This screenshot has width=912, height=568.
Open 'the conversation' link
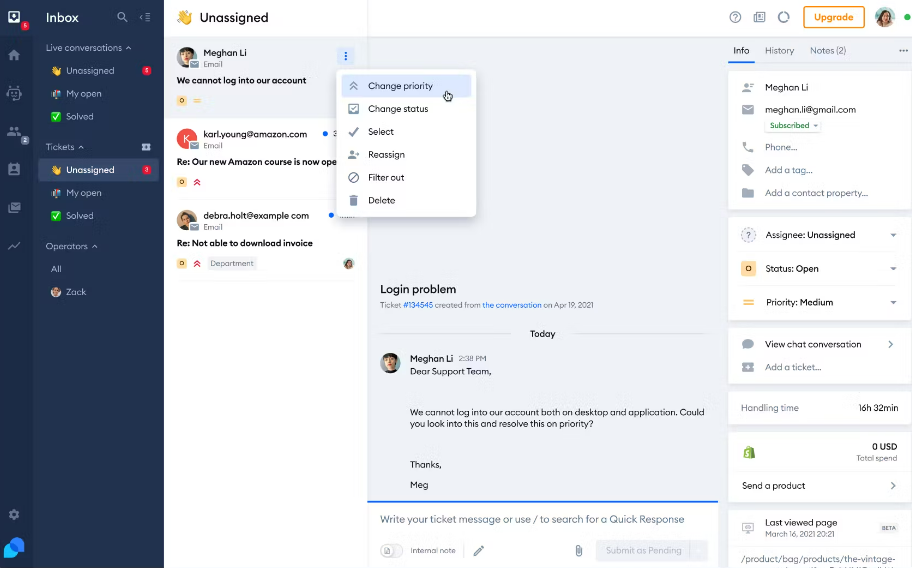511,305
